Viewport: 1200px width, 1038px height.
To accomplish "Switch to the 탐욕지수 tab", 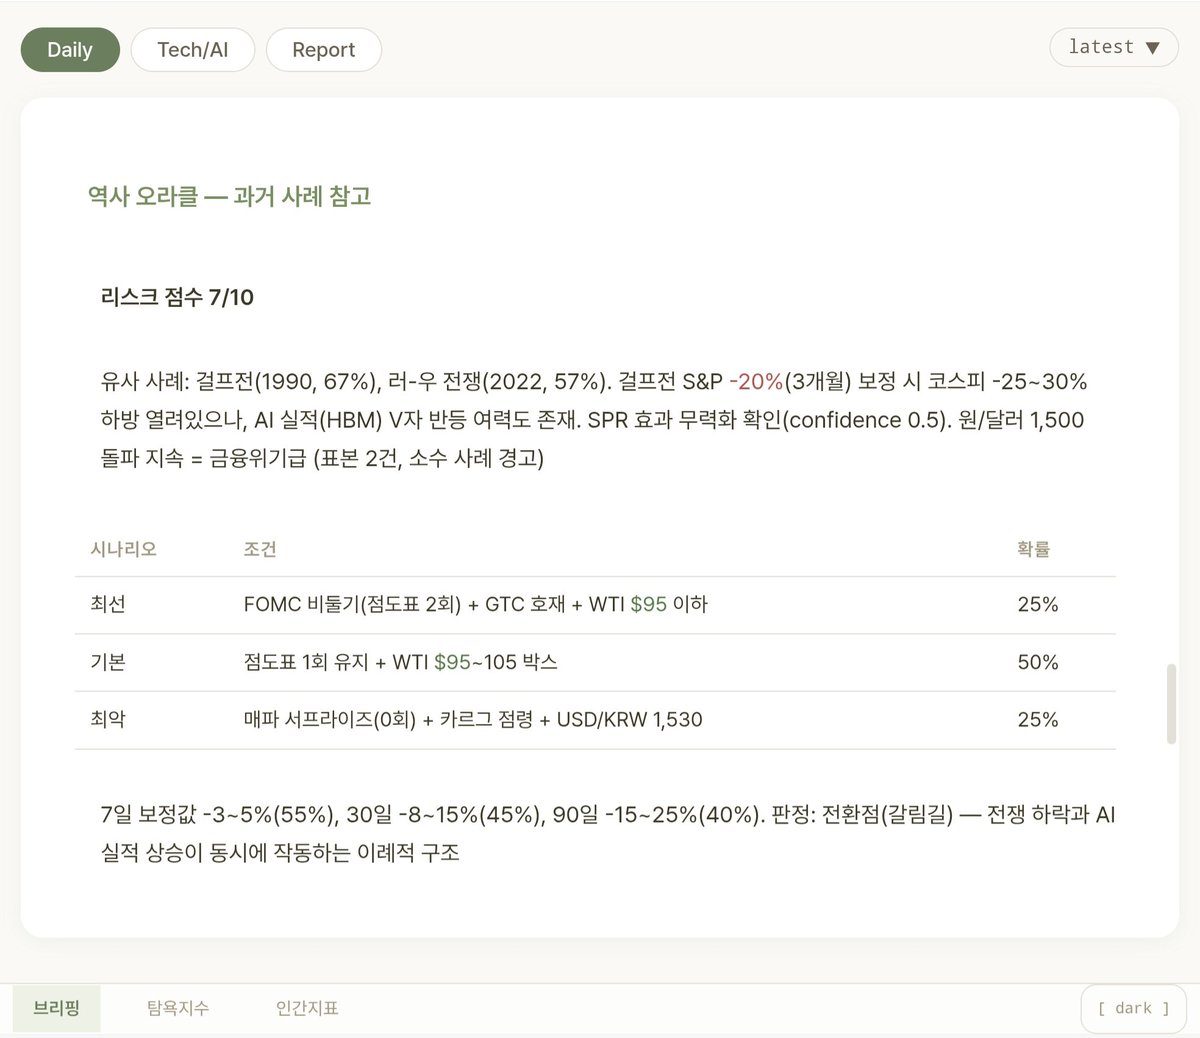I will pos(177,1008).
